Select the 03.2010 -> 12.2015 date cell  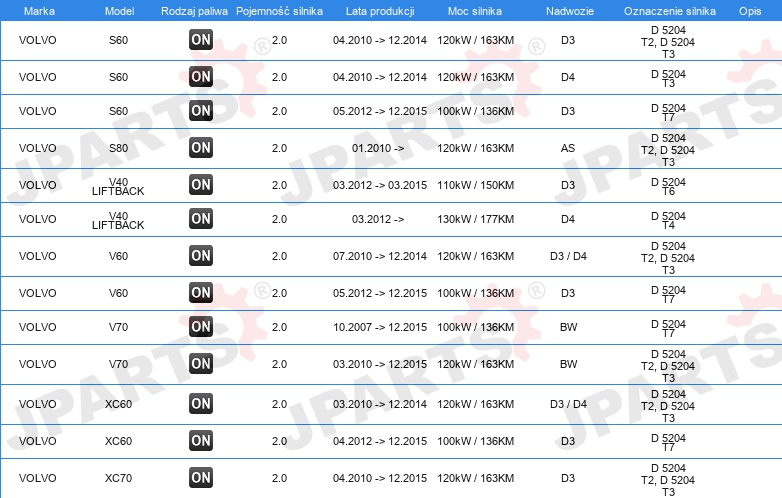pyautogui.click(x=380, y=364)
